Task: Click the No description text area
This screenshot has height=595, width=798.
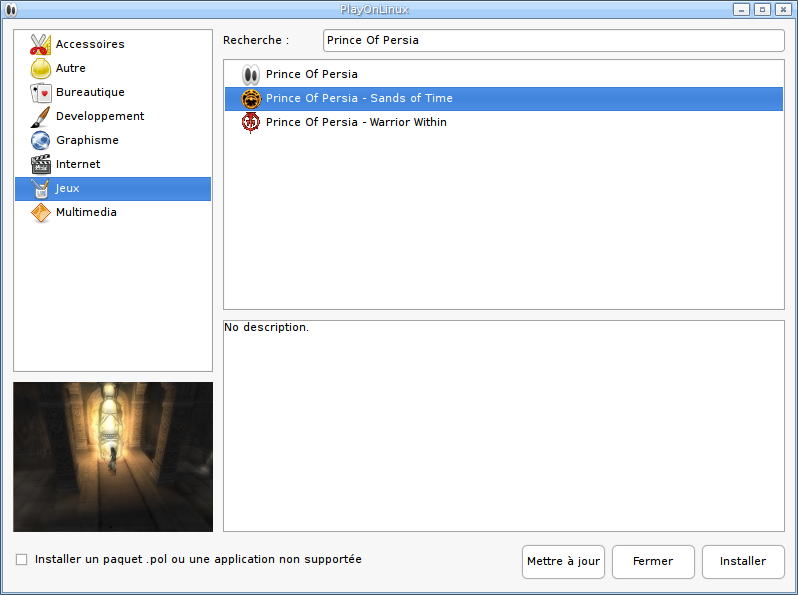Action: pyautogui.click(x=504, y=426)
